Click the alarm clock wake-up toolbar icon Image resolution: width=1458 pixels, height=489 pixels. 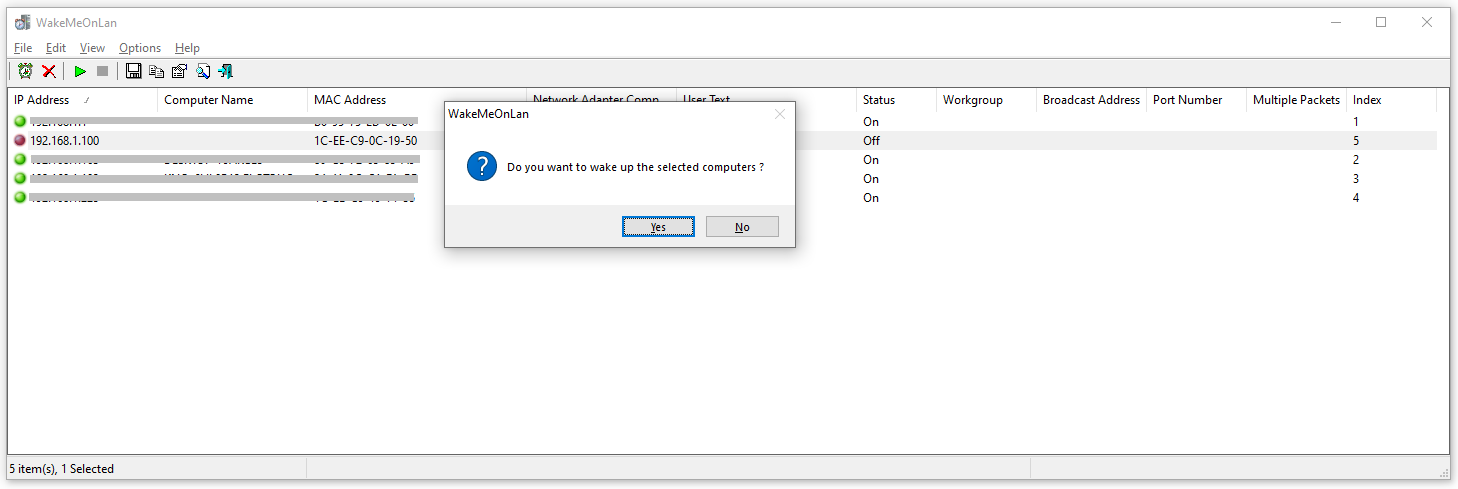coord(25,71)
